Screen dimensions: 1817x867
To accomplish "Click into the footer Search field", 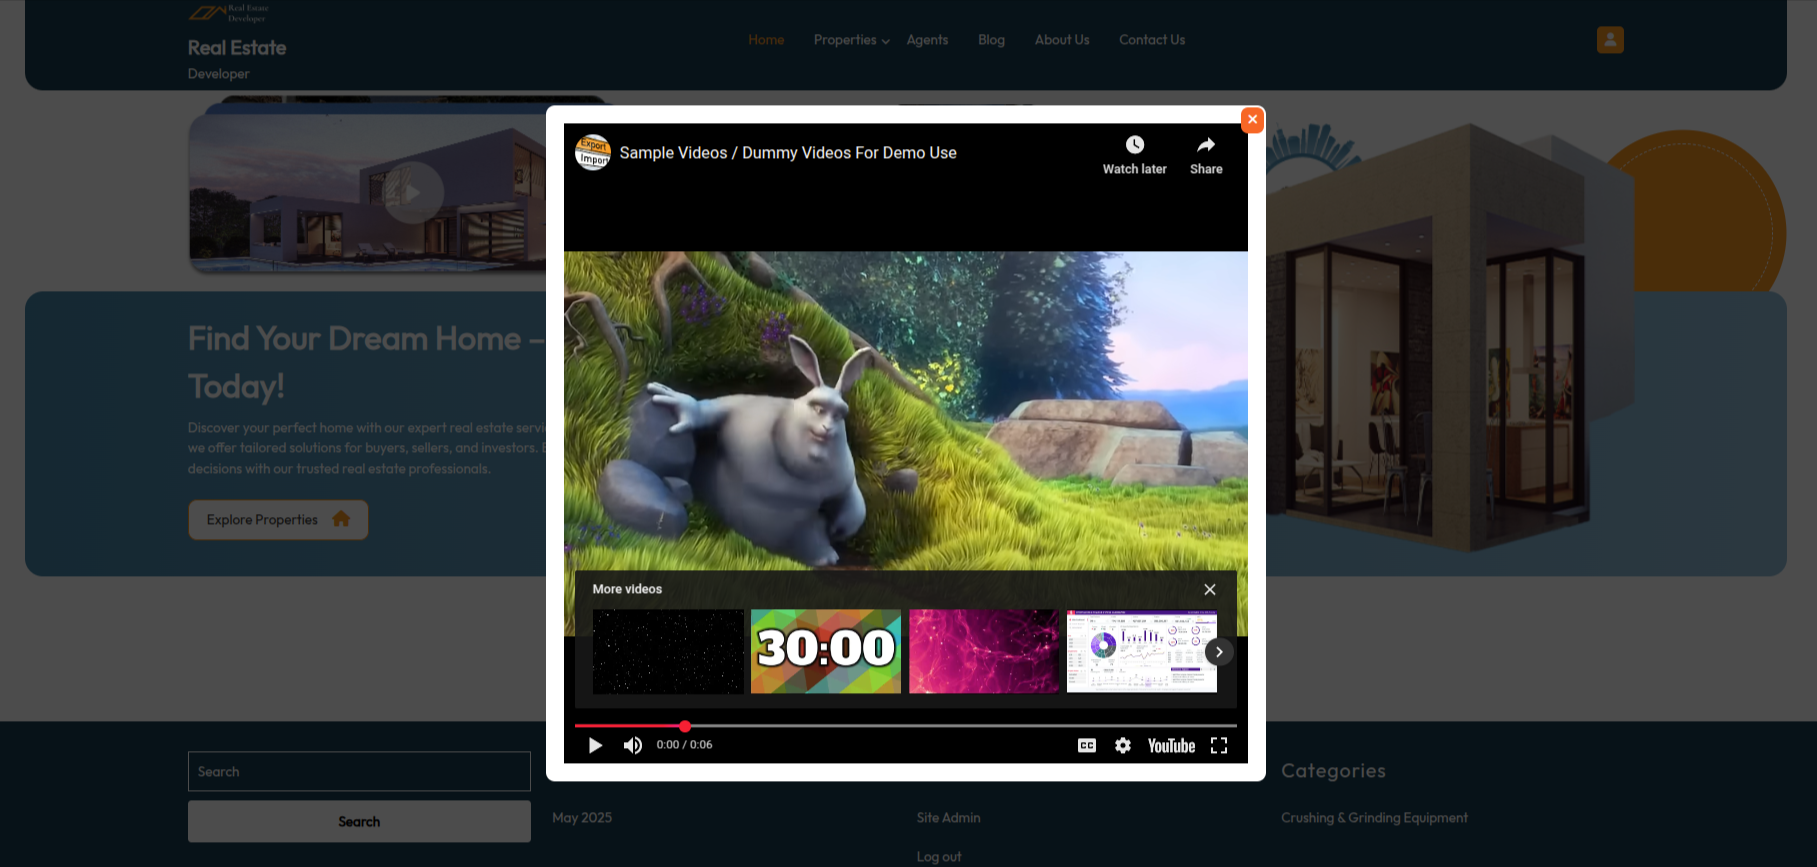I will point(359,772).
